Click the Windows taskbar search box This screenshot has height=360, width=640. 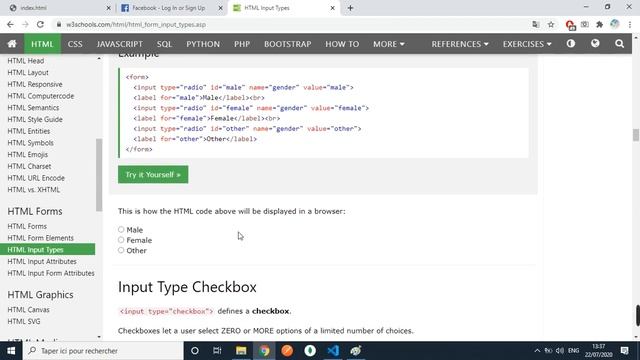(x=102, y=351)
